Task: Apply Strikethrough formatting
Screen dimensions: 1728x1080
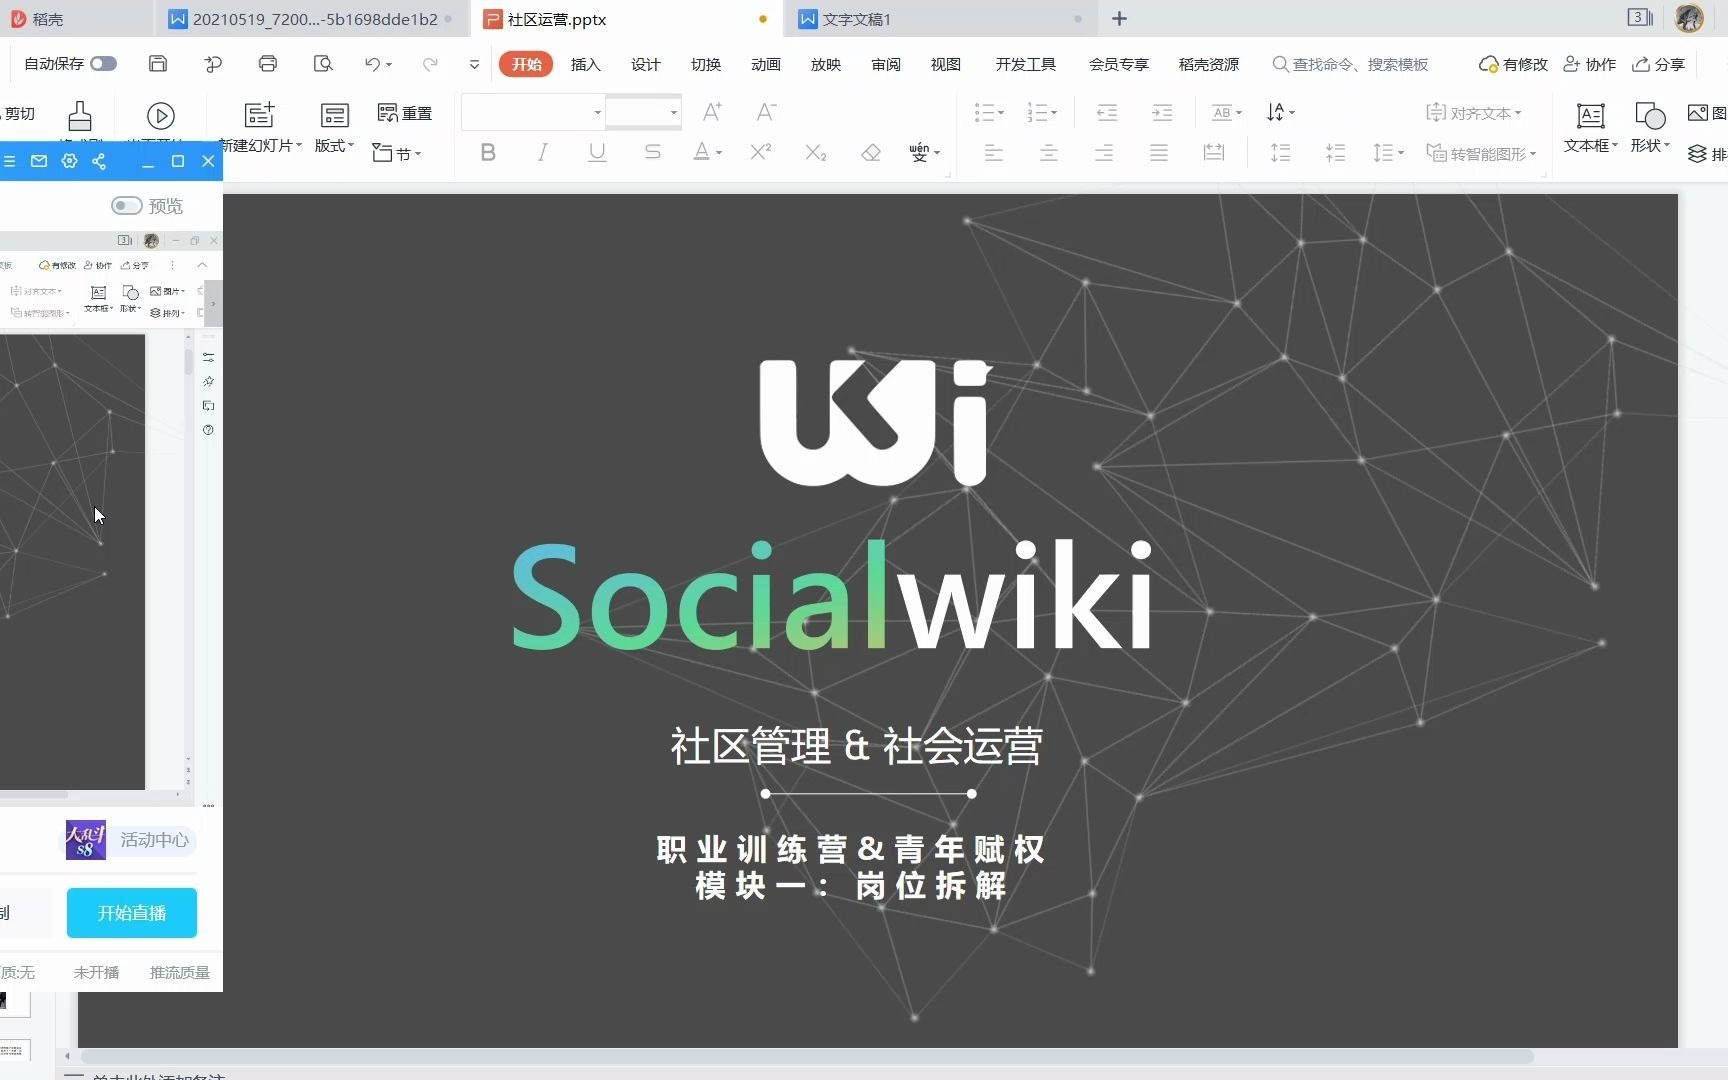Action: (652, 153)
